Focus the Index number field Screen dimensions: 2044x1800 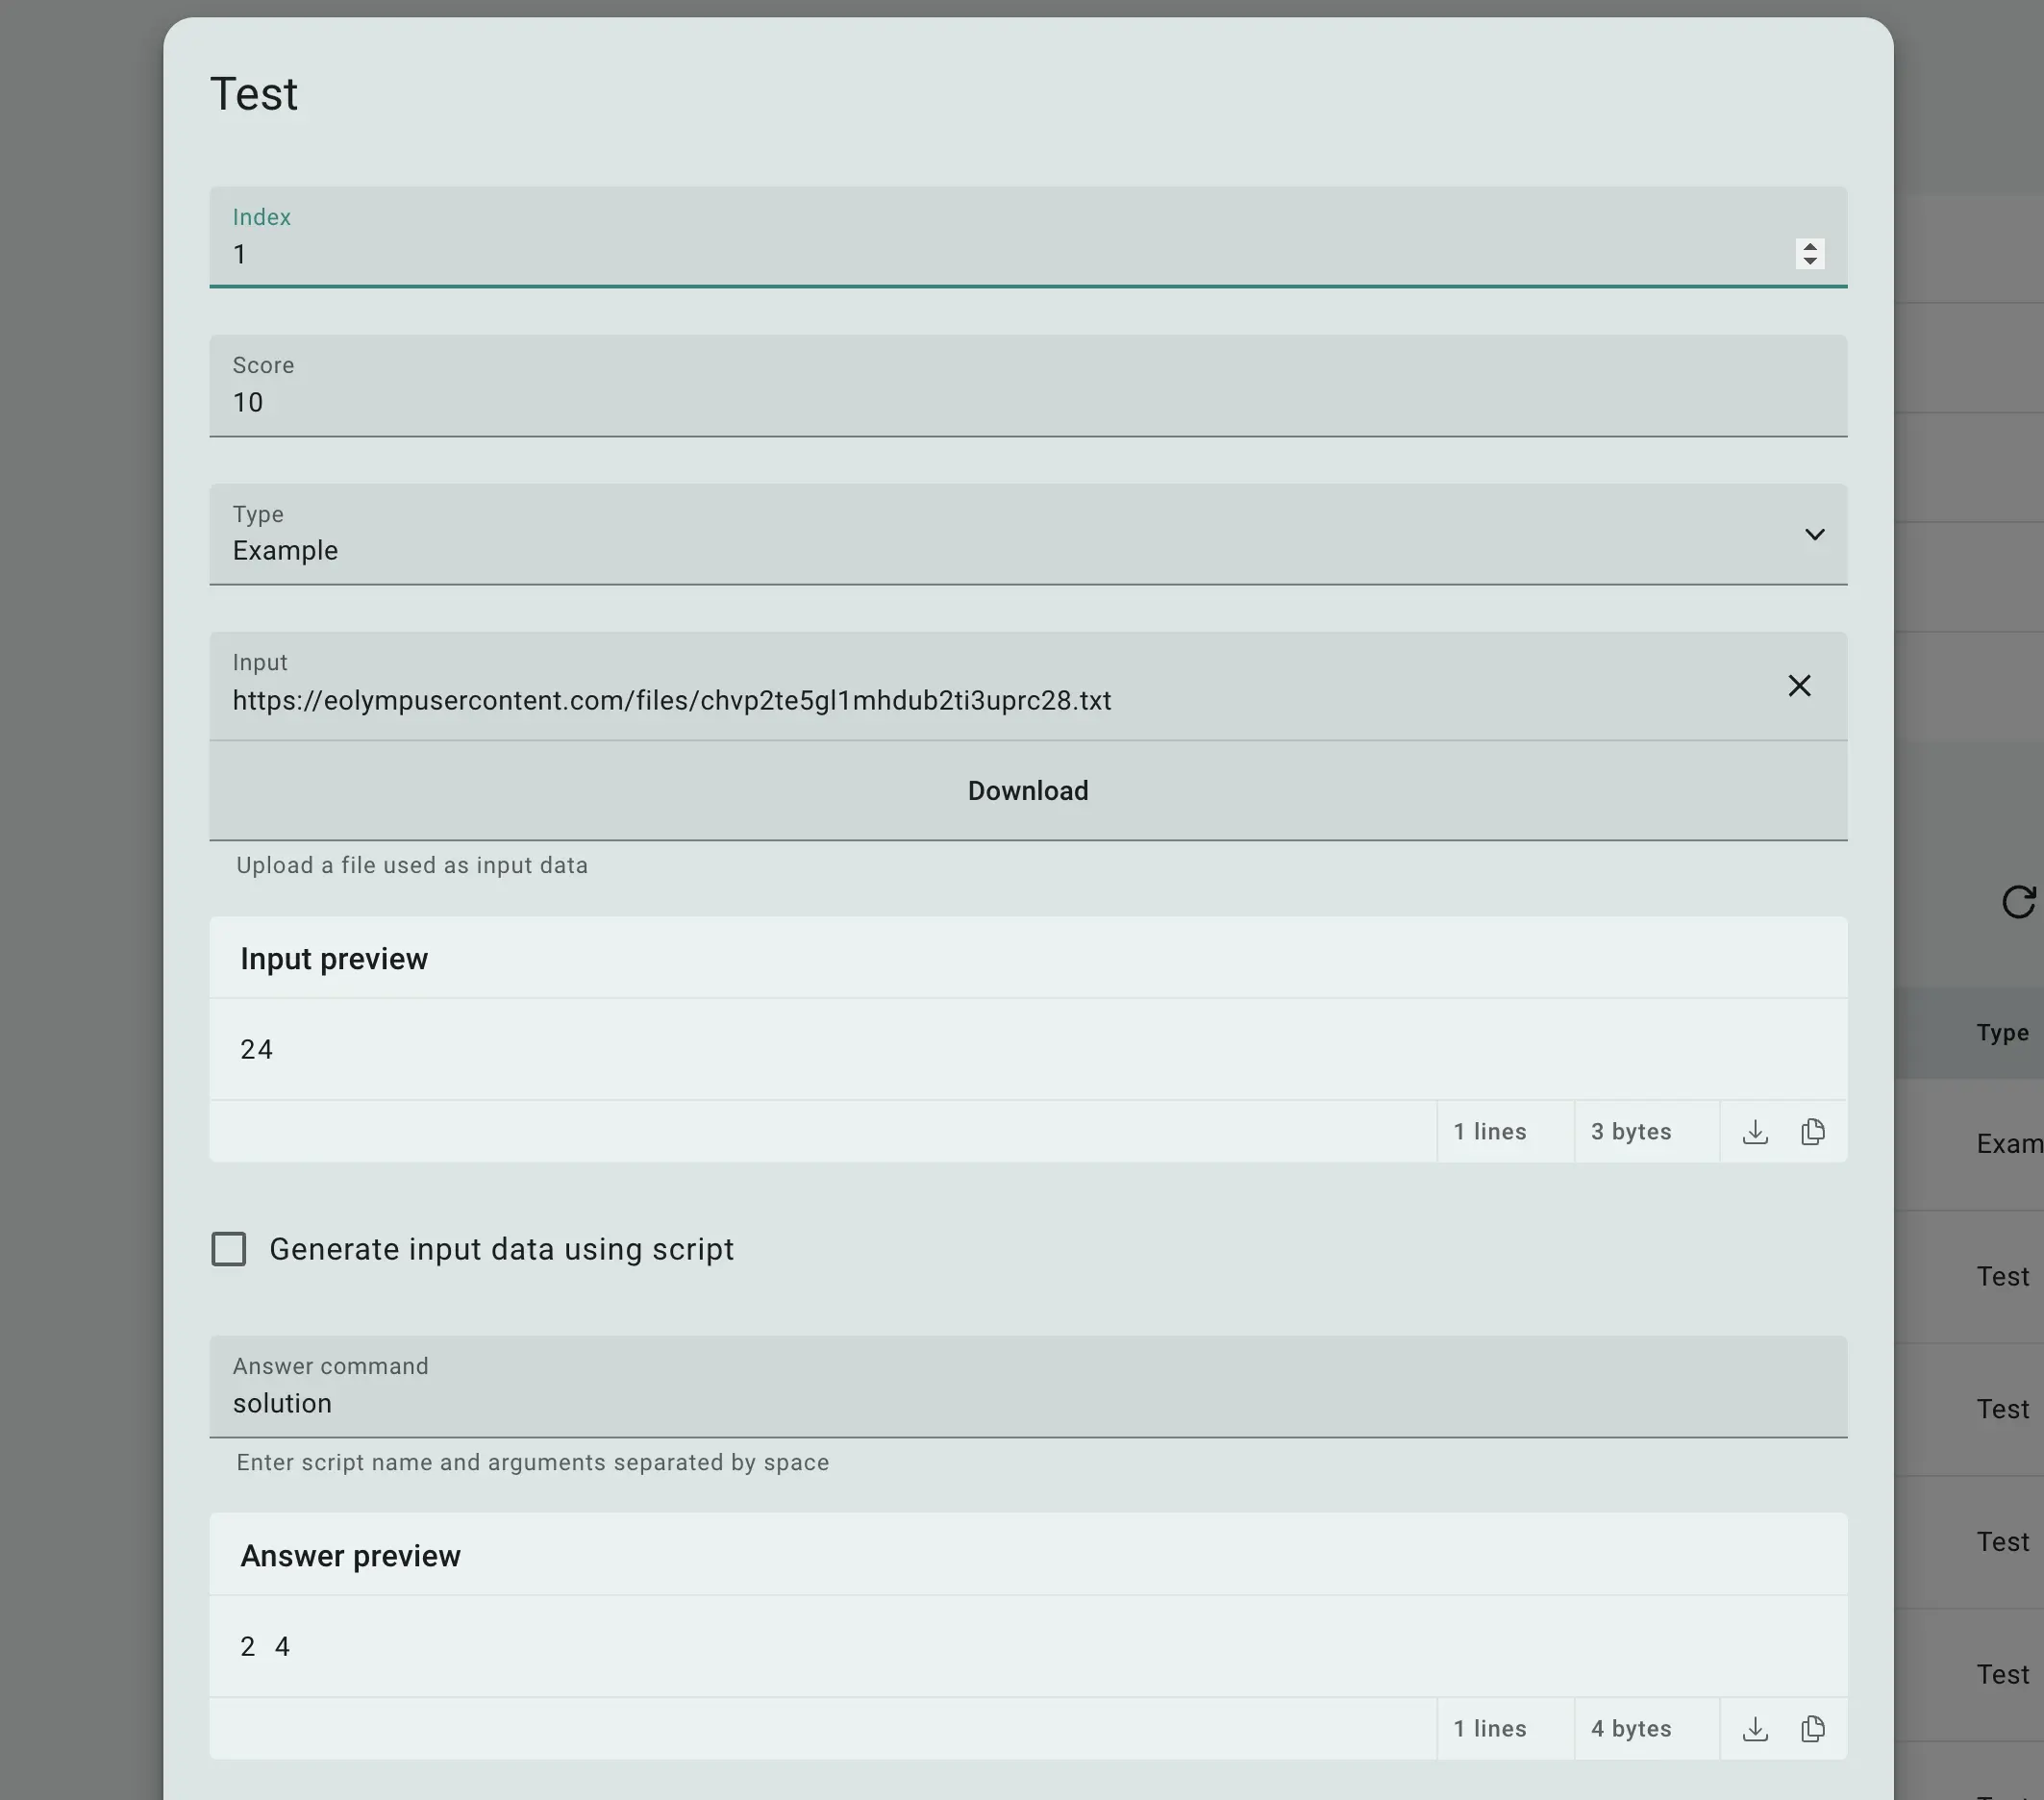1000,254
